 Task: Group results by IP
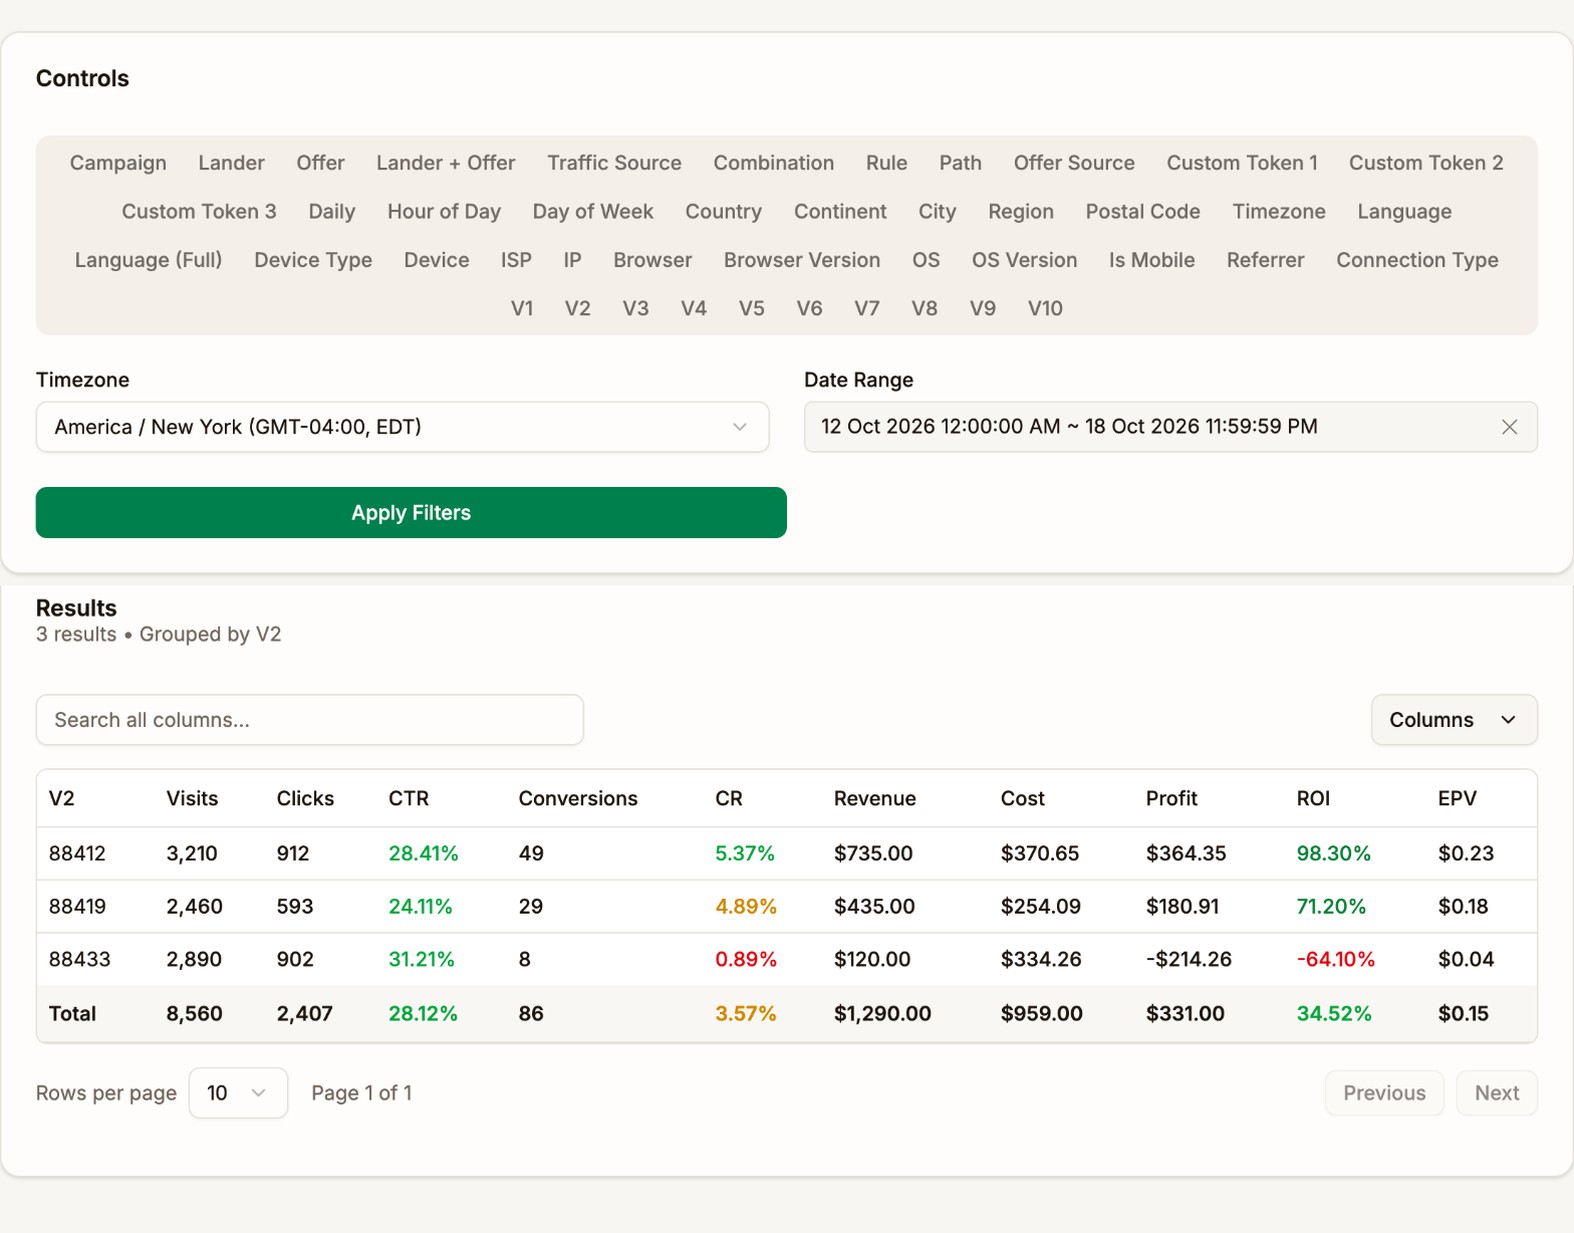pyautogui.click(x=572, y=260)
